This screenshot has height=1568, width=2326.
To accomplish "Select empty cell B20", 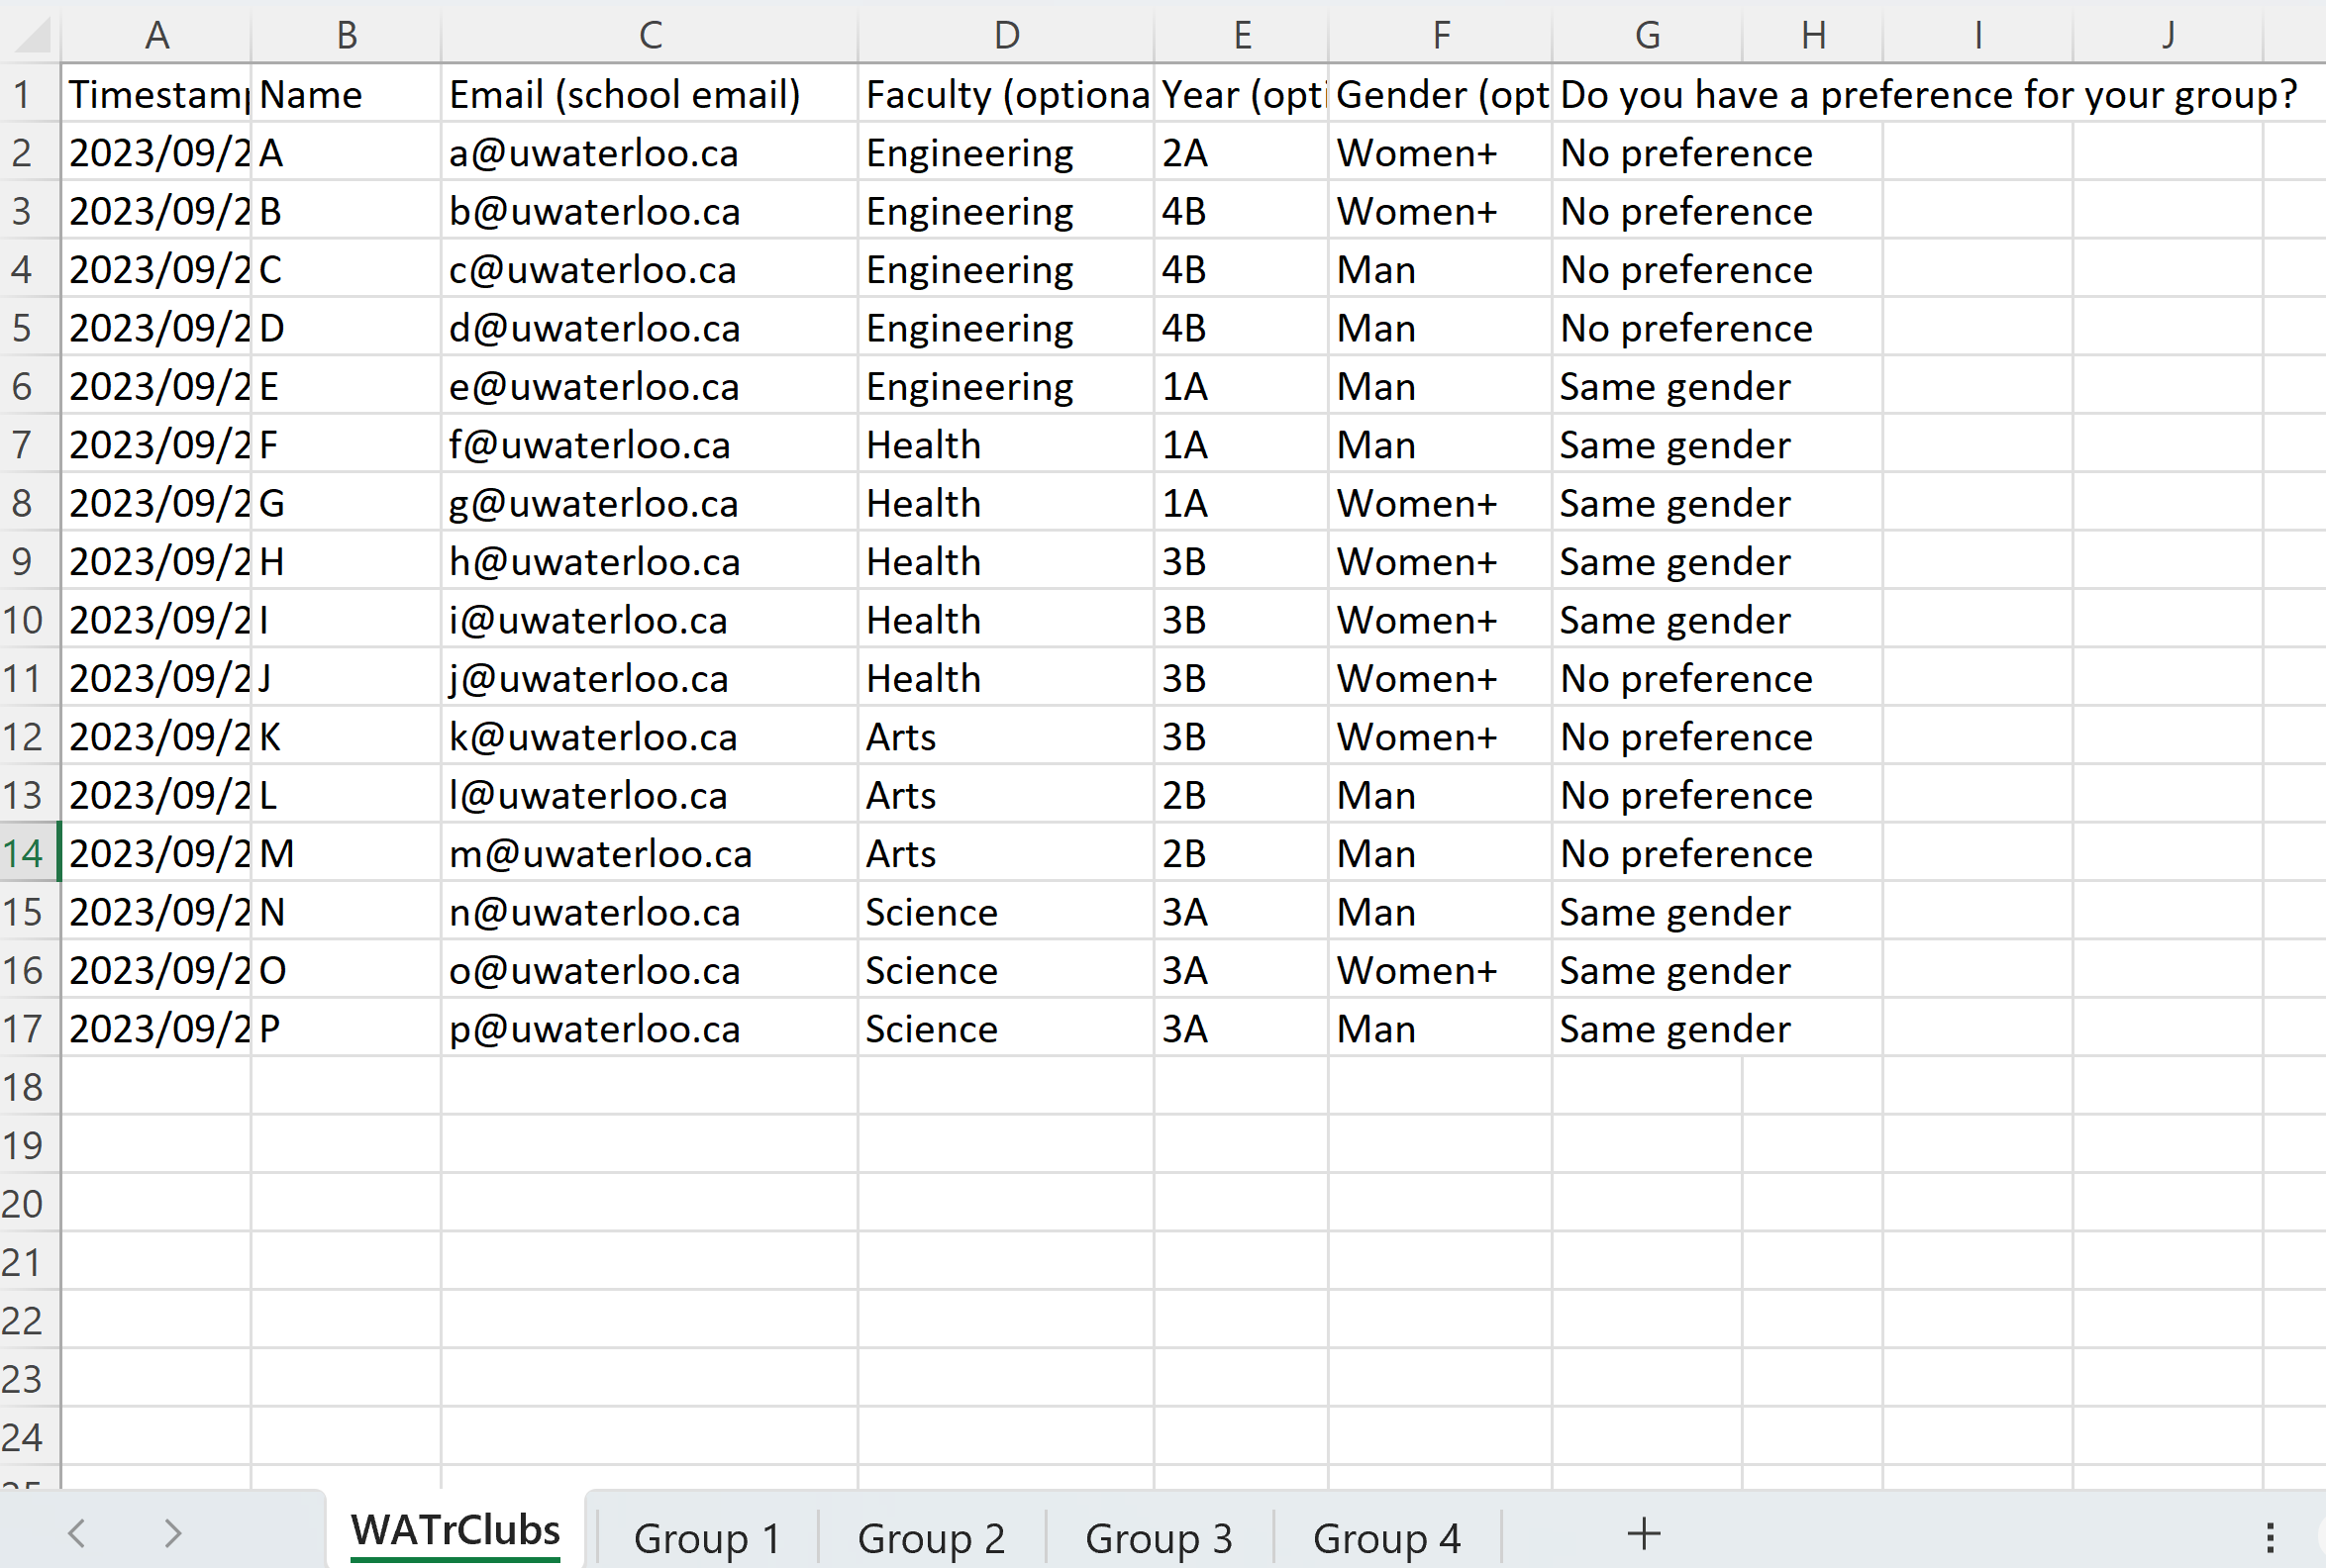I will pos(344,1203).
